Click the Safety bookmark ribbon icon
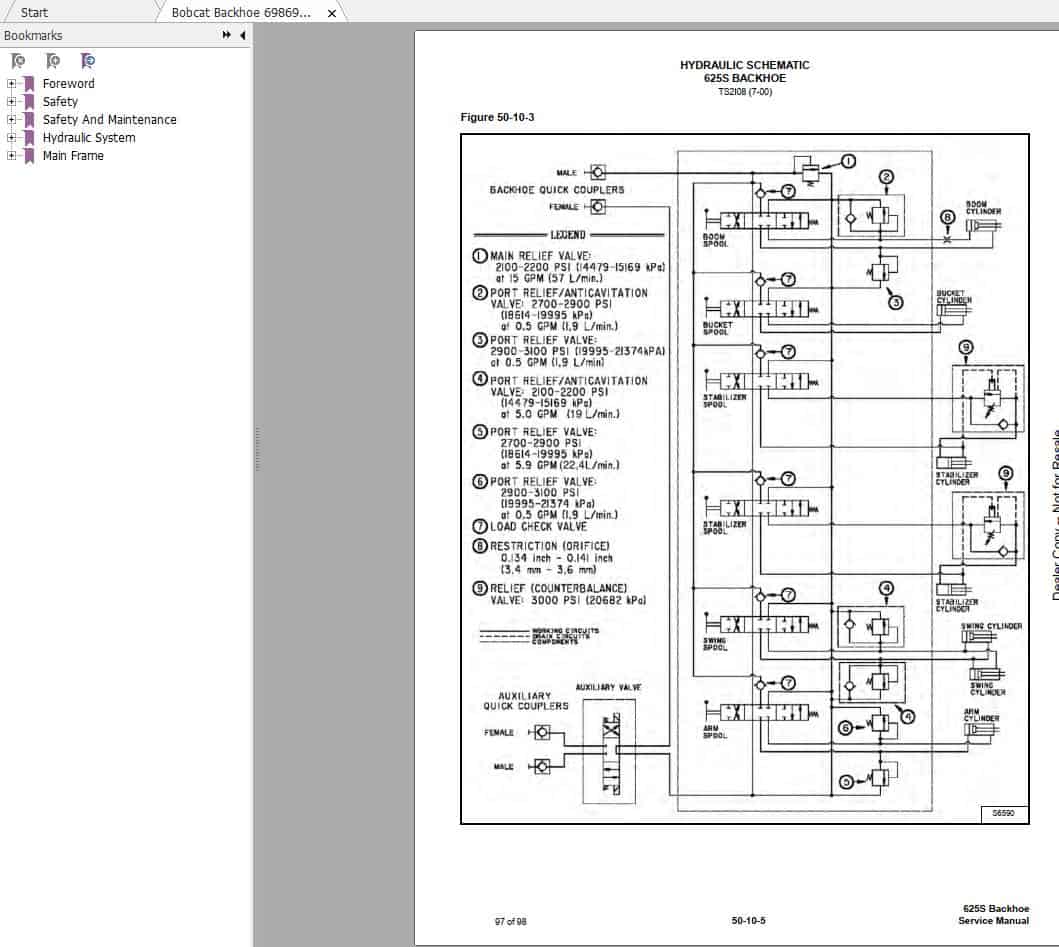1059x947 pixels. pos(27,102)
